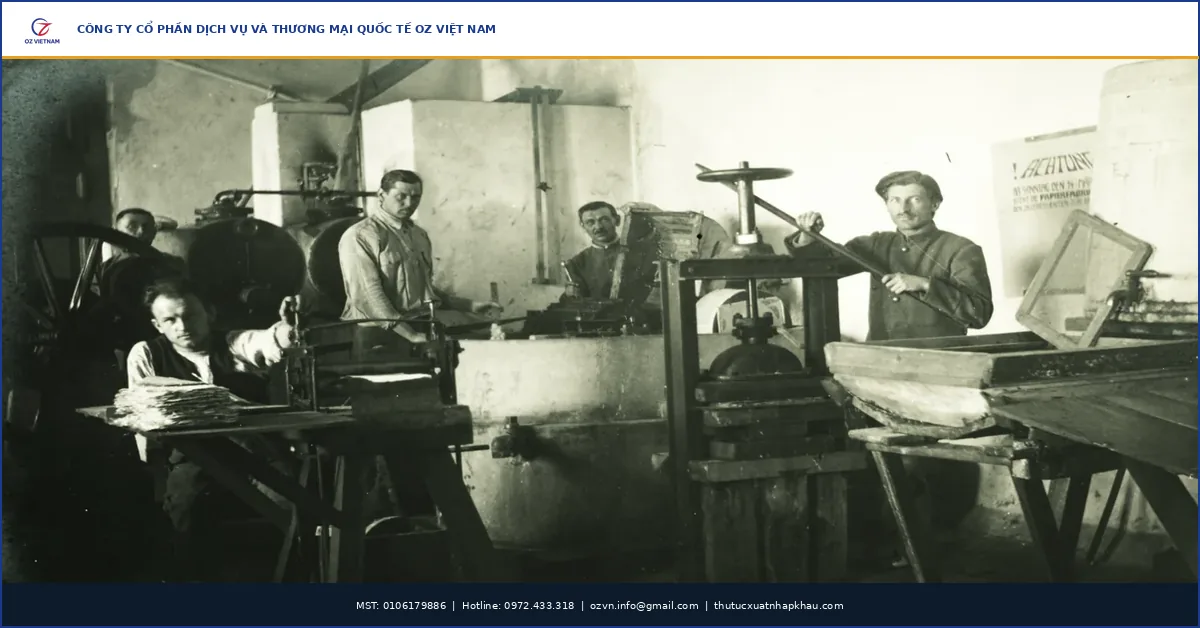Click the tax code 'MST: 0106179886'

pyautogui.click(x=401, y=606)
